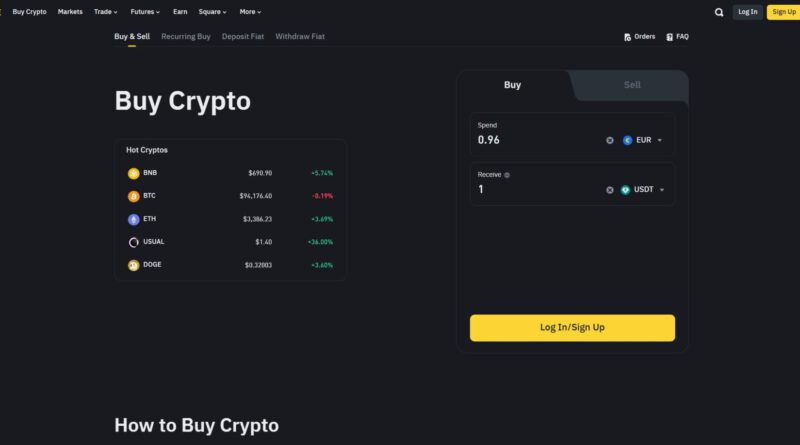Viewport: 800px width, 445px height.
Task: Click the Receive info icon
Action: click(507, 175)
